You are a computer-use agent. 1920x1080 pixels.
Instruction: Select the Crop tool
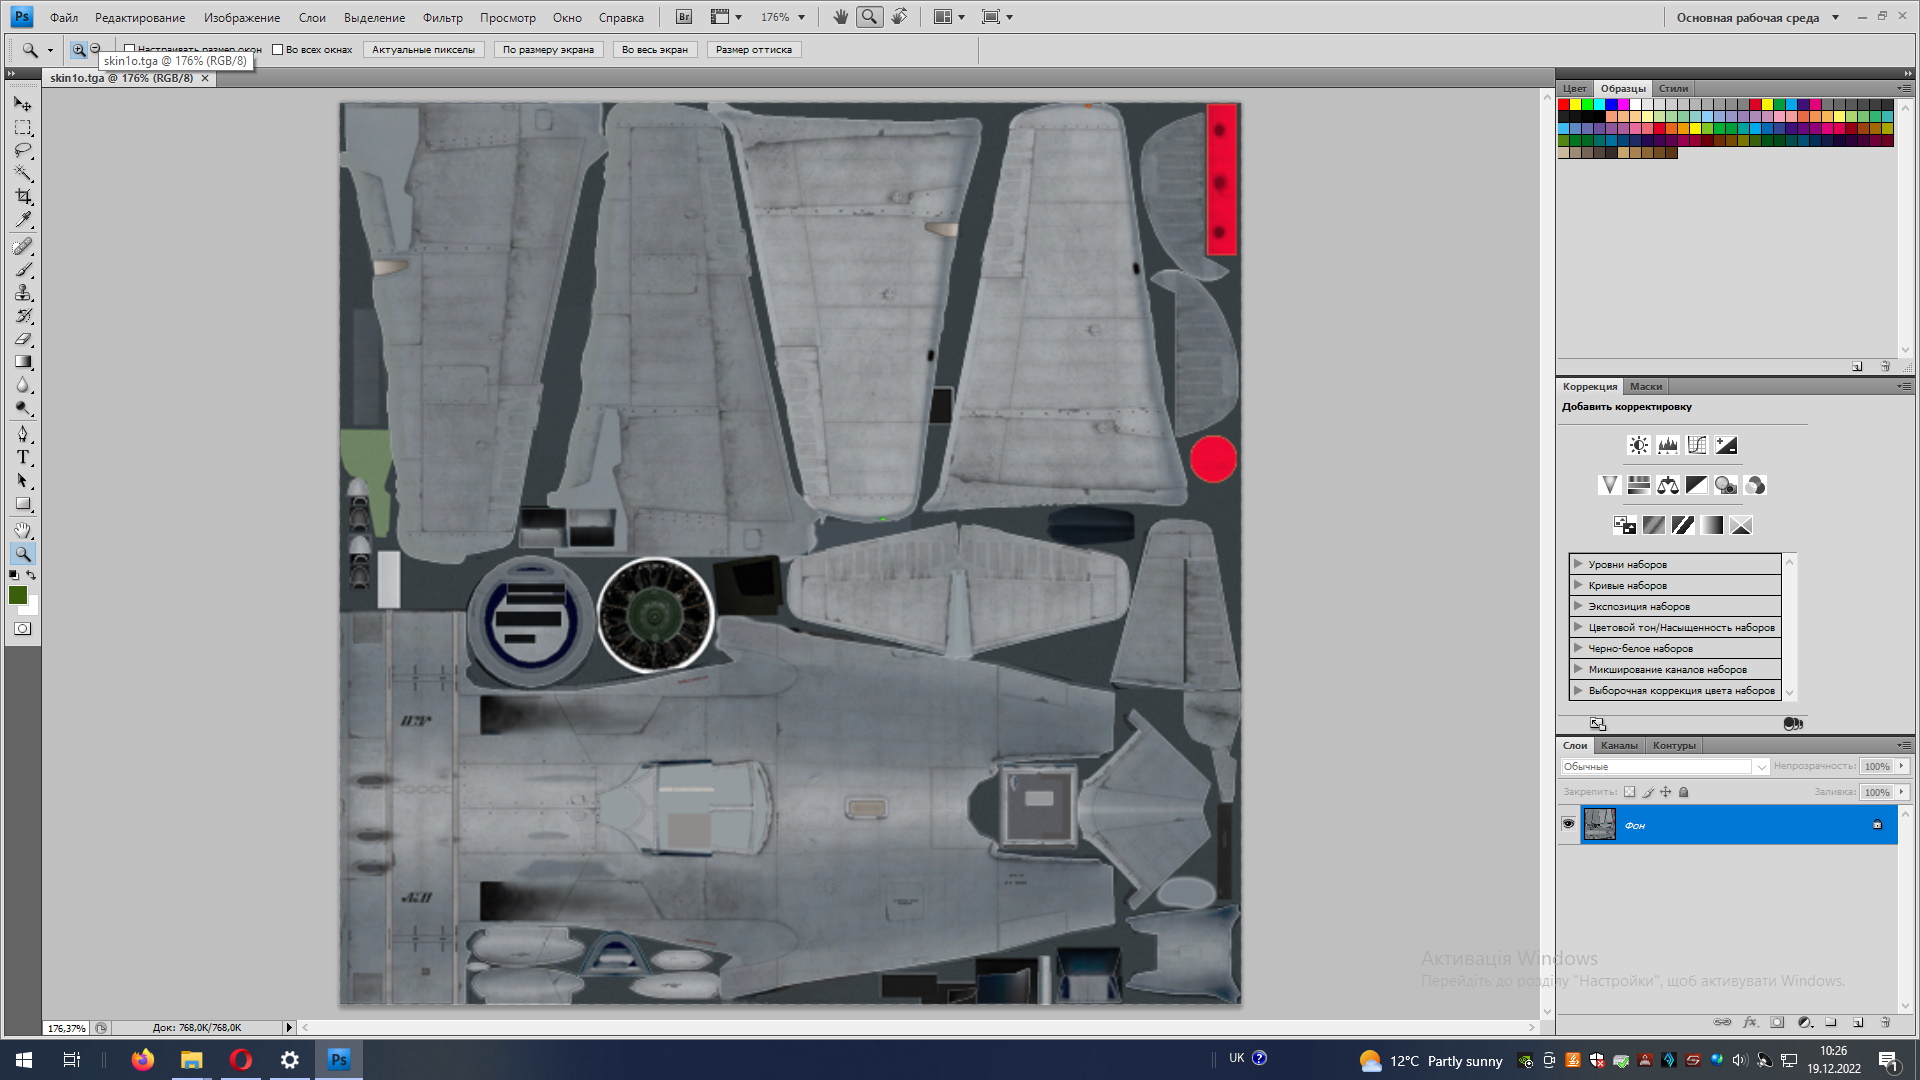click(23, 197)
